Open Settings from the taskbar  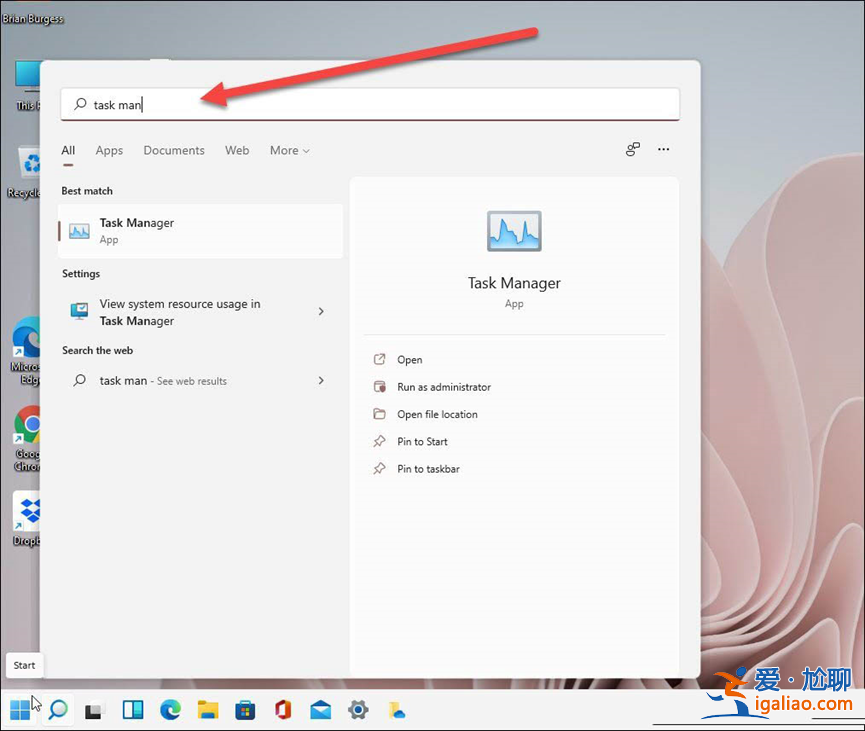(x=358, y=709)
